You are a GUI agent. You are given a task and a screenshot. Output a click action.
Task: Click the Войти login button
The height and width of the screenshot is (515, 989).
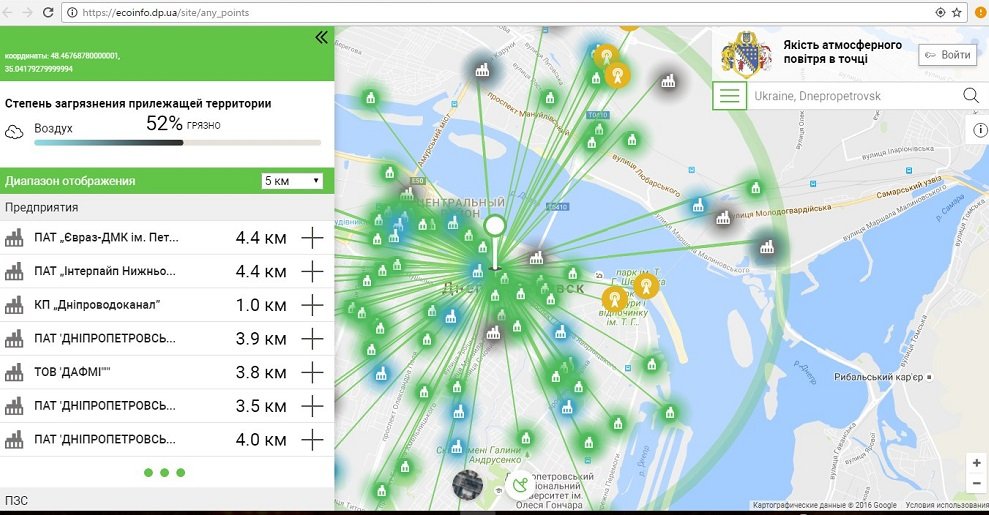(x=947, y=55)
